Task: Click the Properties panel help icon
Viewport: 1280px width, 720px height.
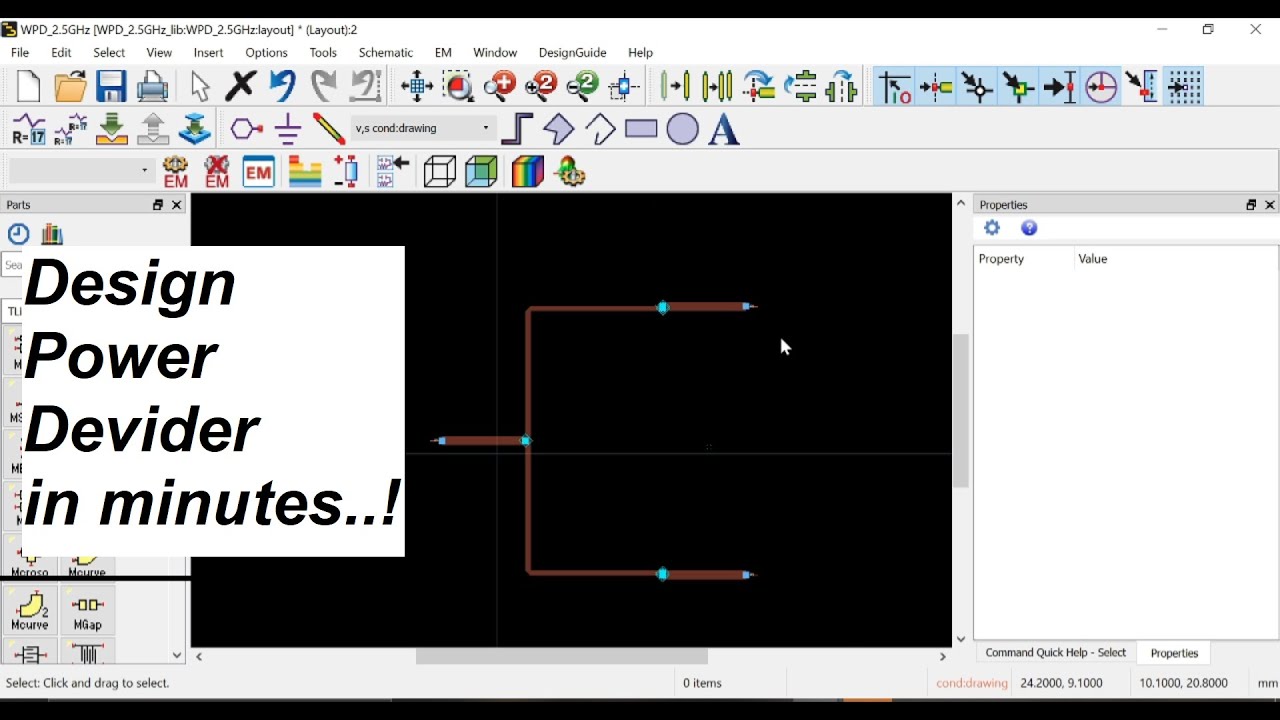Action: (1029, 228)
